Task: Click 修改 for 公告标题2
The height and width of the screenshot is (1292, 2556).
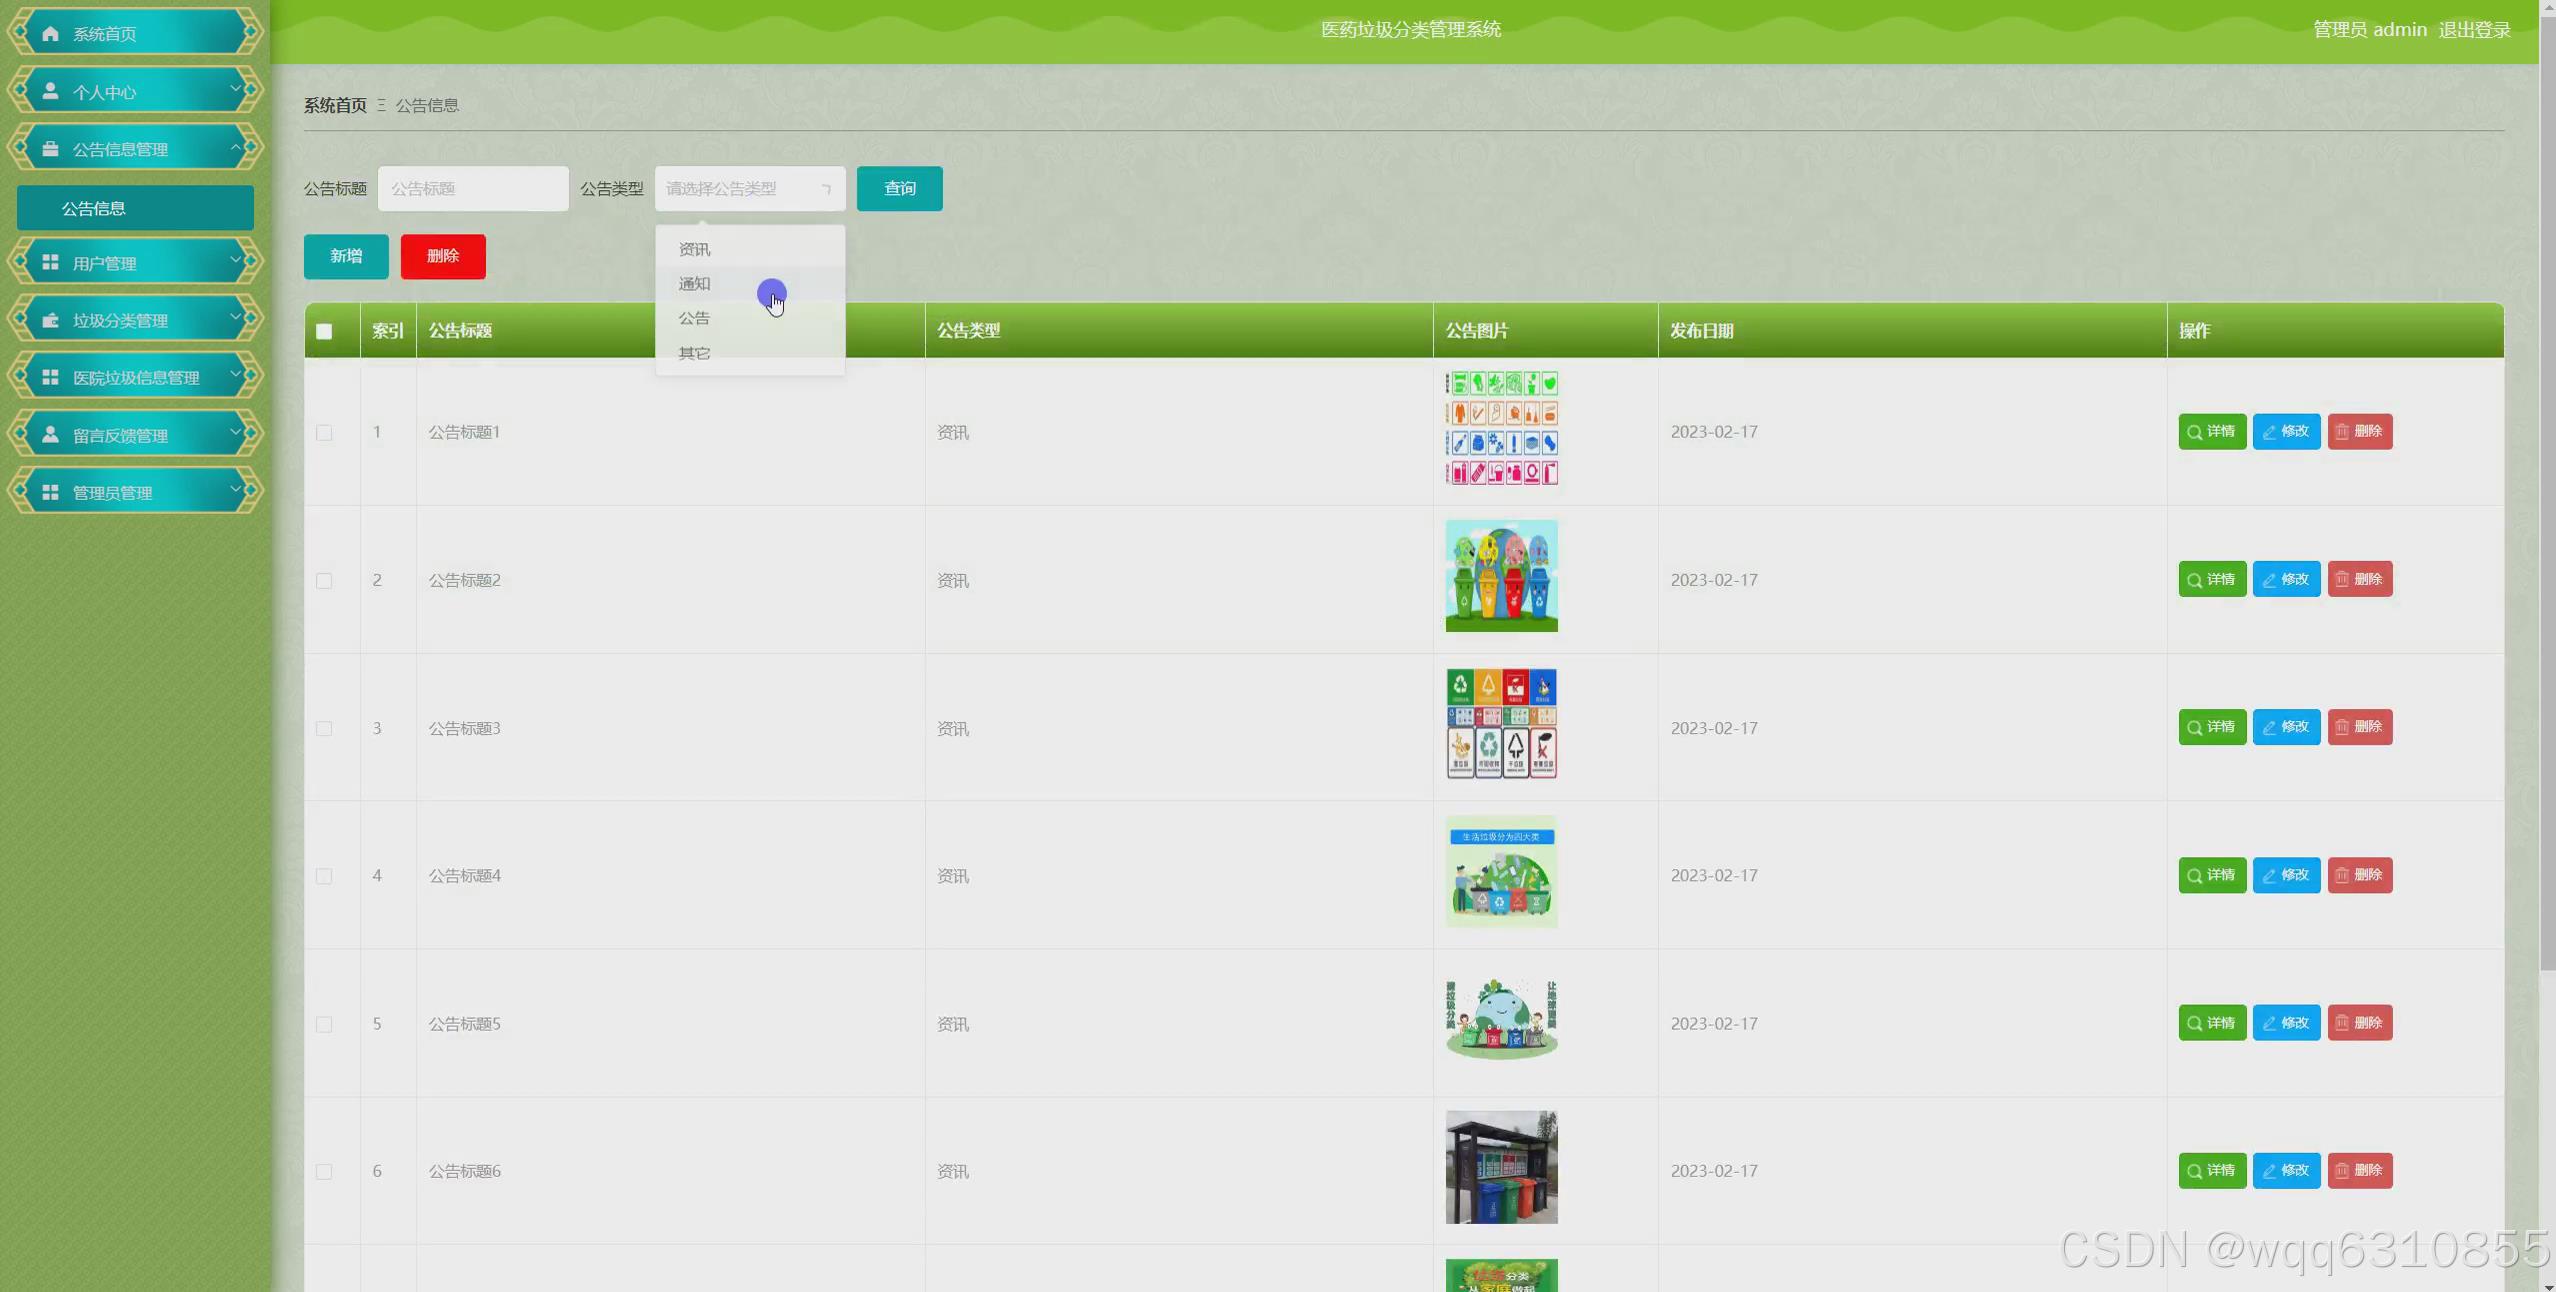Action: 2286,579
